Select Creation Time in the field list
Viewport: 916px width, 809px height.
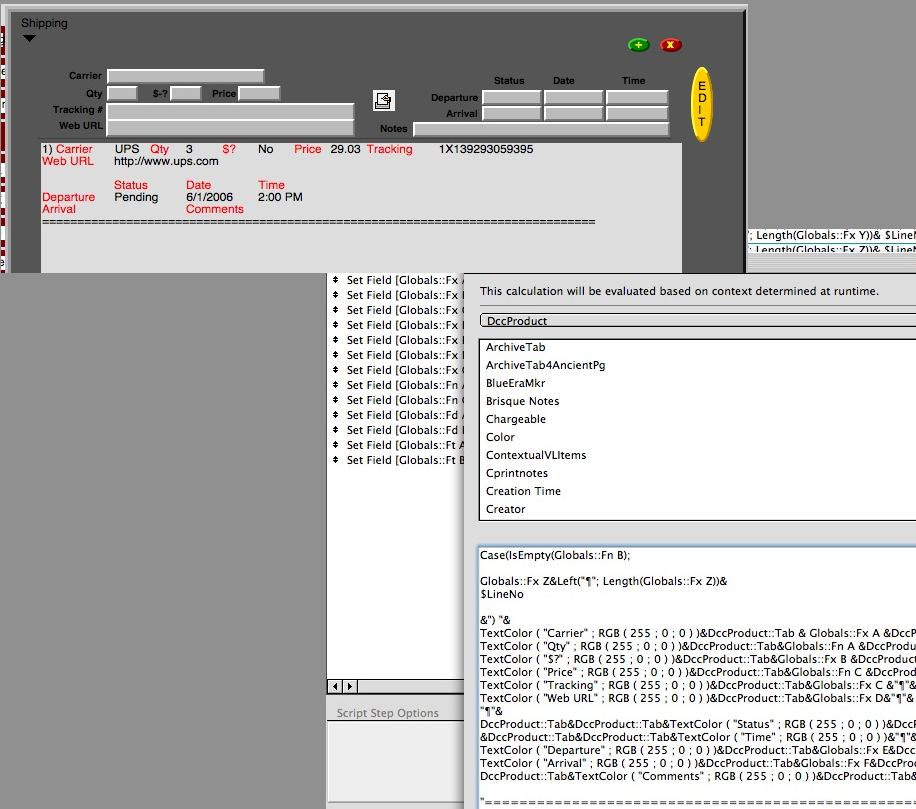523,491
